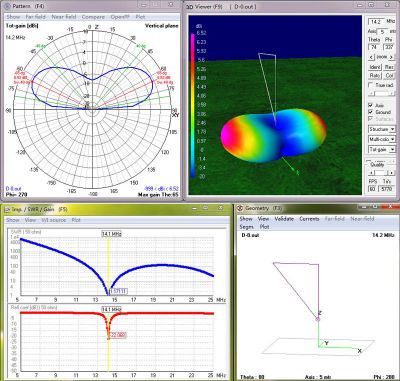The width and height of the screenshot is (400, 381).
Task: Open Show menu in Pattern window
Action: click(x=13, y=17)
